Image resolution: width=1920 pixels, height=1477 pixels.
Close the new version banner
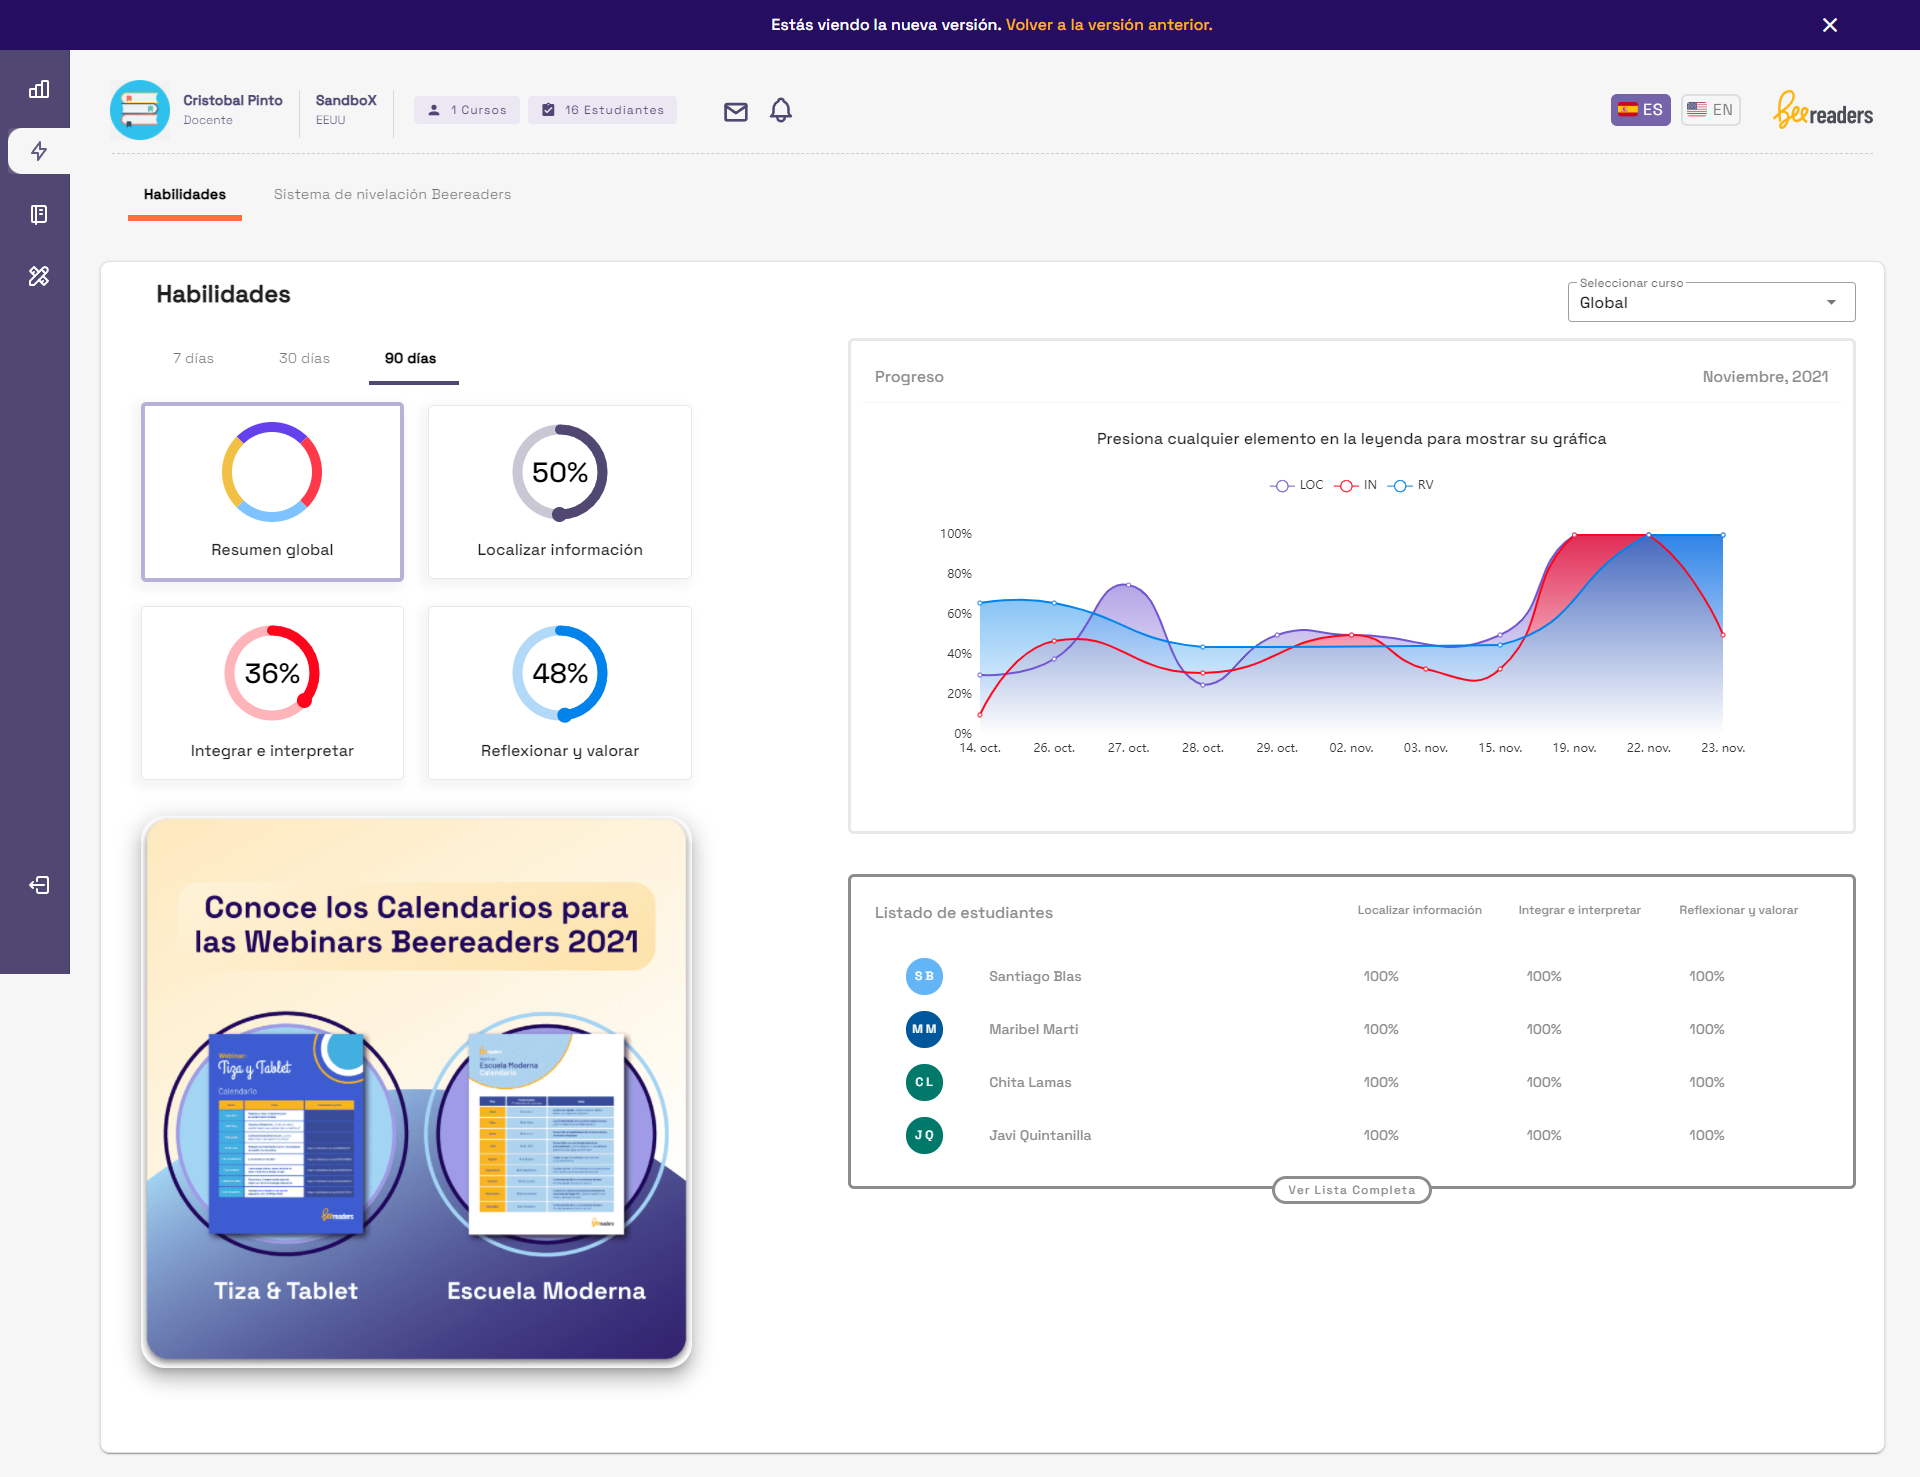pos(1830,25)
